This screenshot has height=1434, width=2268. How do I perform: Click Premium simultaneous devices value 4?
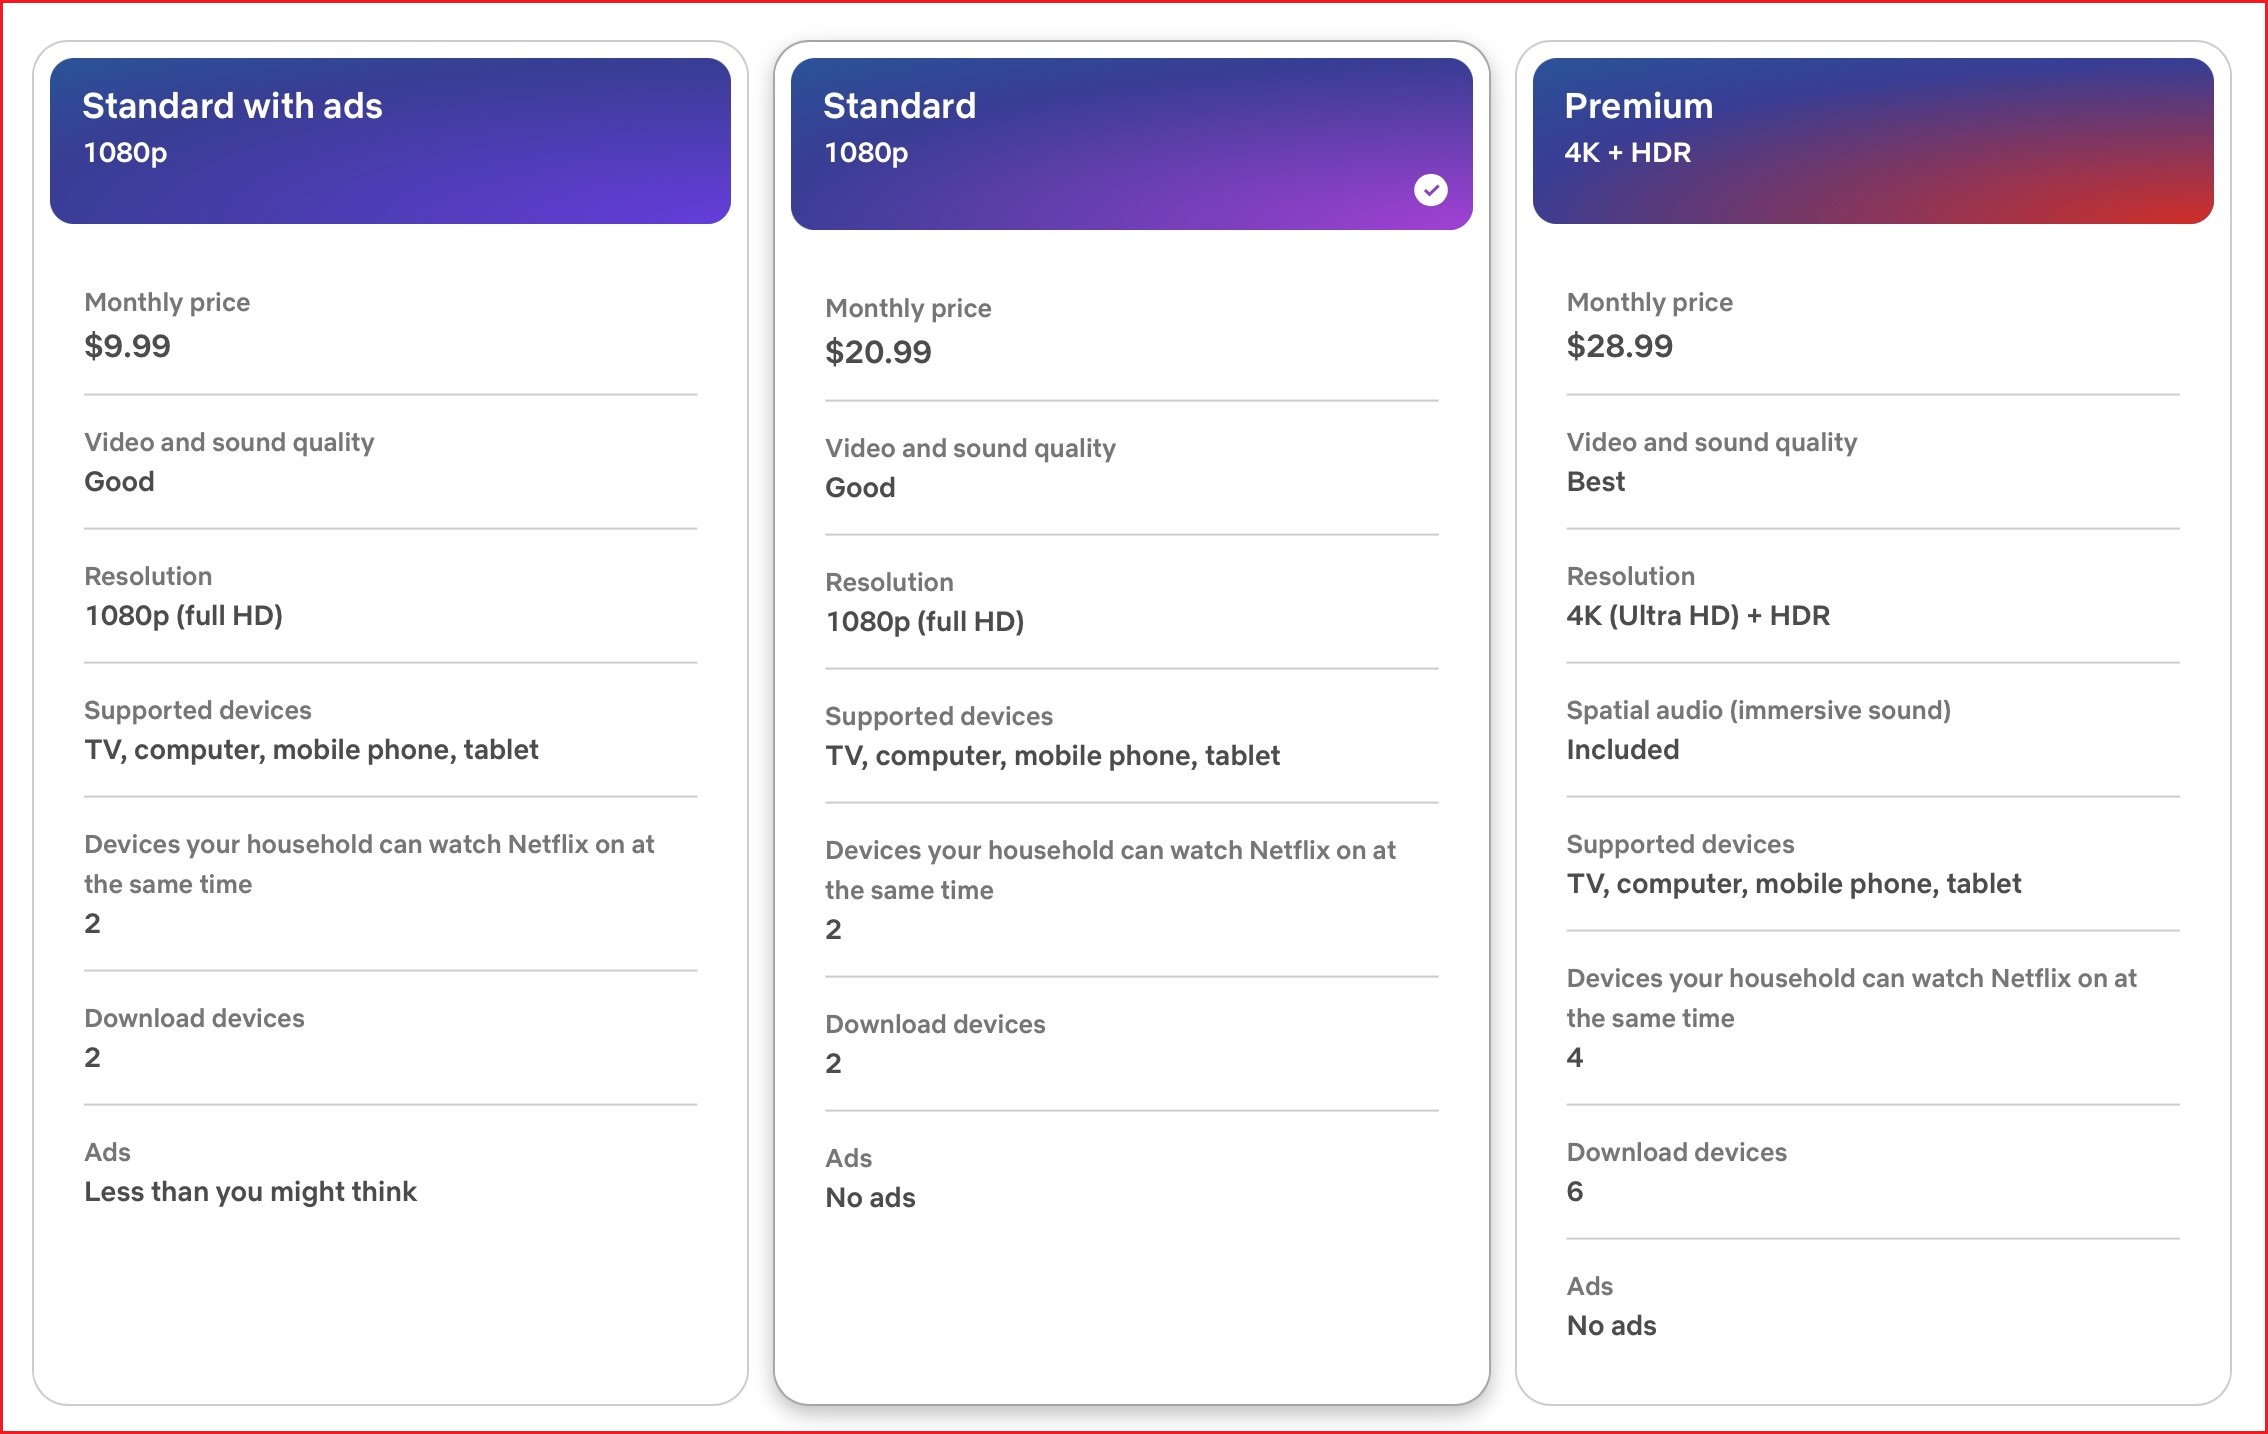pos(1575,1058)
